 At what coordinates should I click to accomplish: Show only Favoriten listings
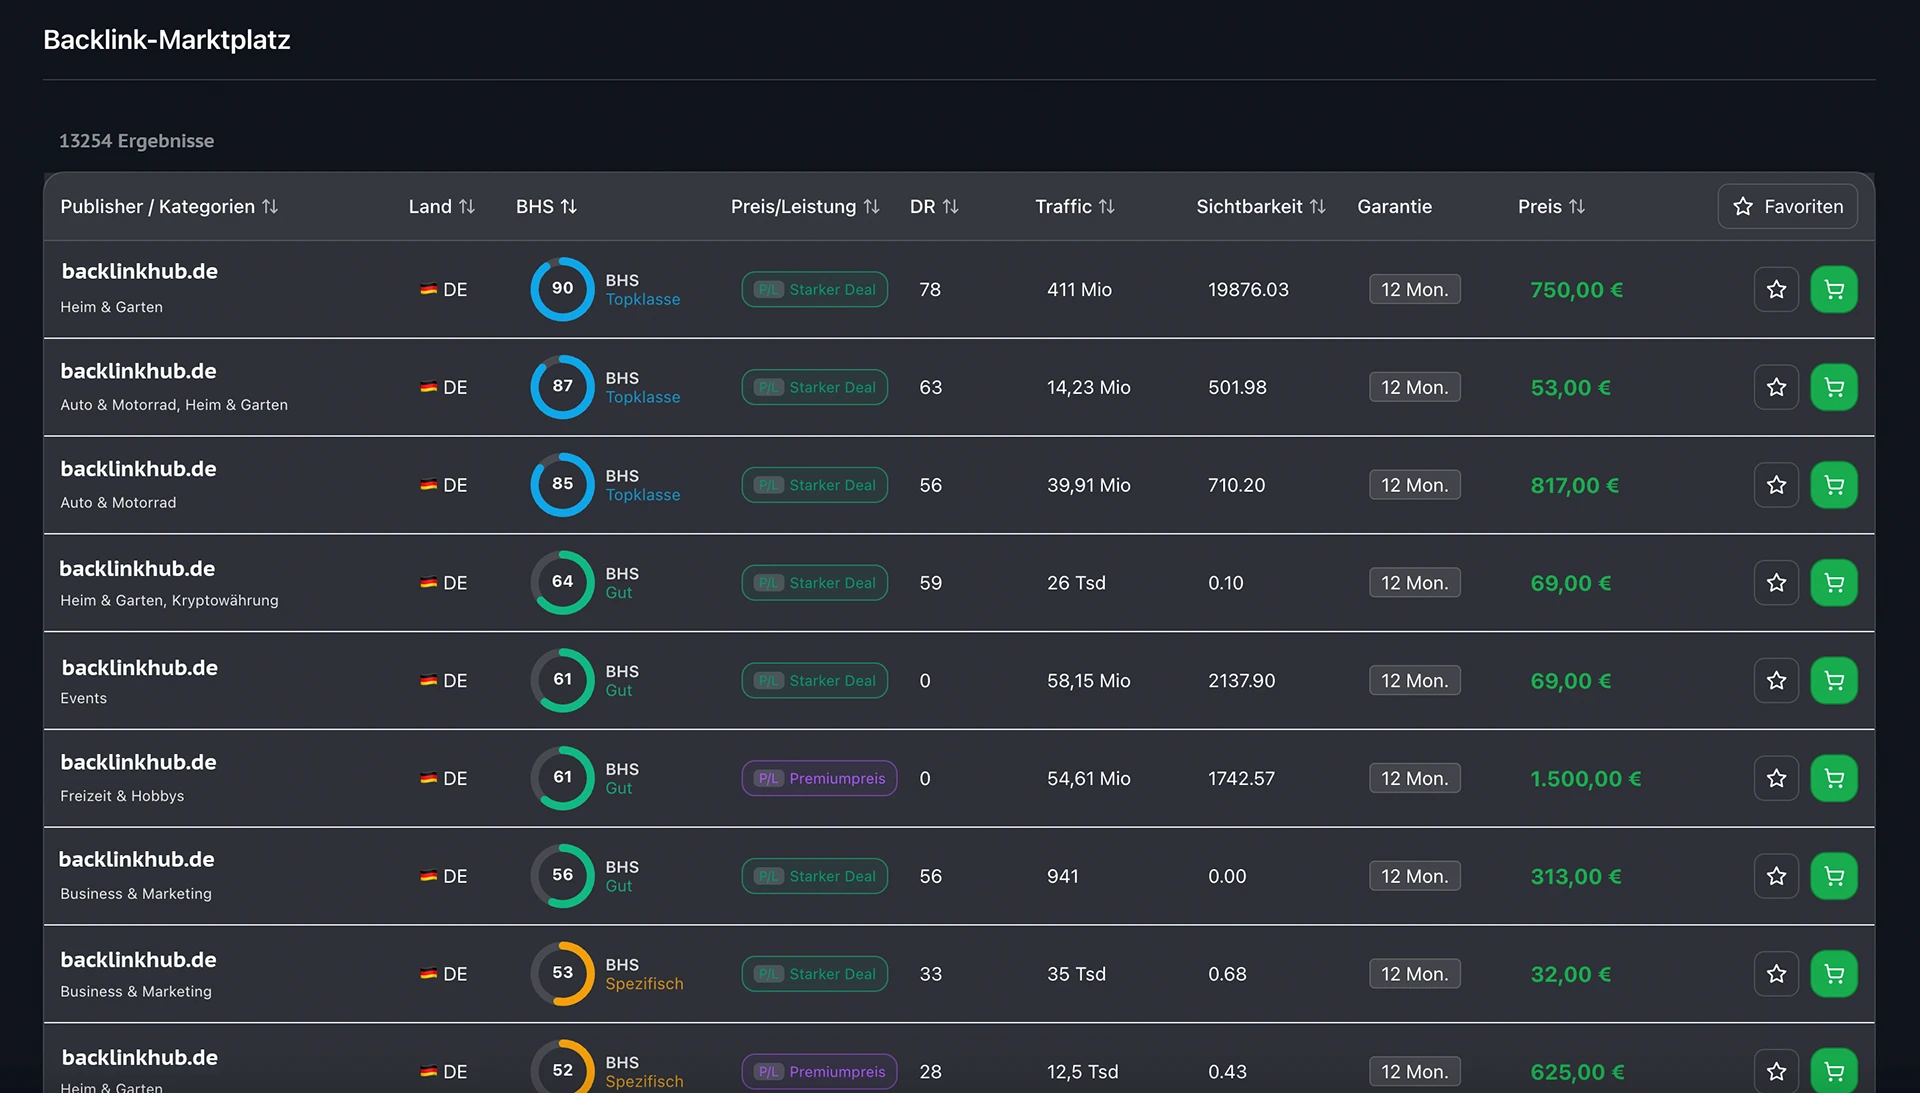pyautogui.click(x=1787, y=207)
